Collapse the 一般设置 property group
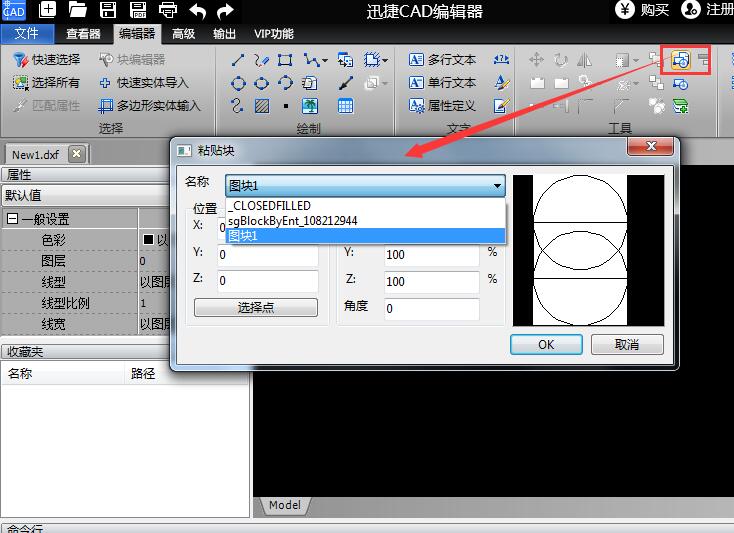The width and height of the screenshot is (734, 533). pyautogui.click(x=13, y=219)
